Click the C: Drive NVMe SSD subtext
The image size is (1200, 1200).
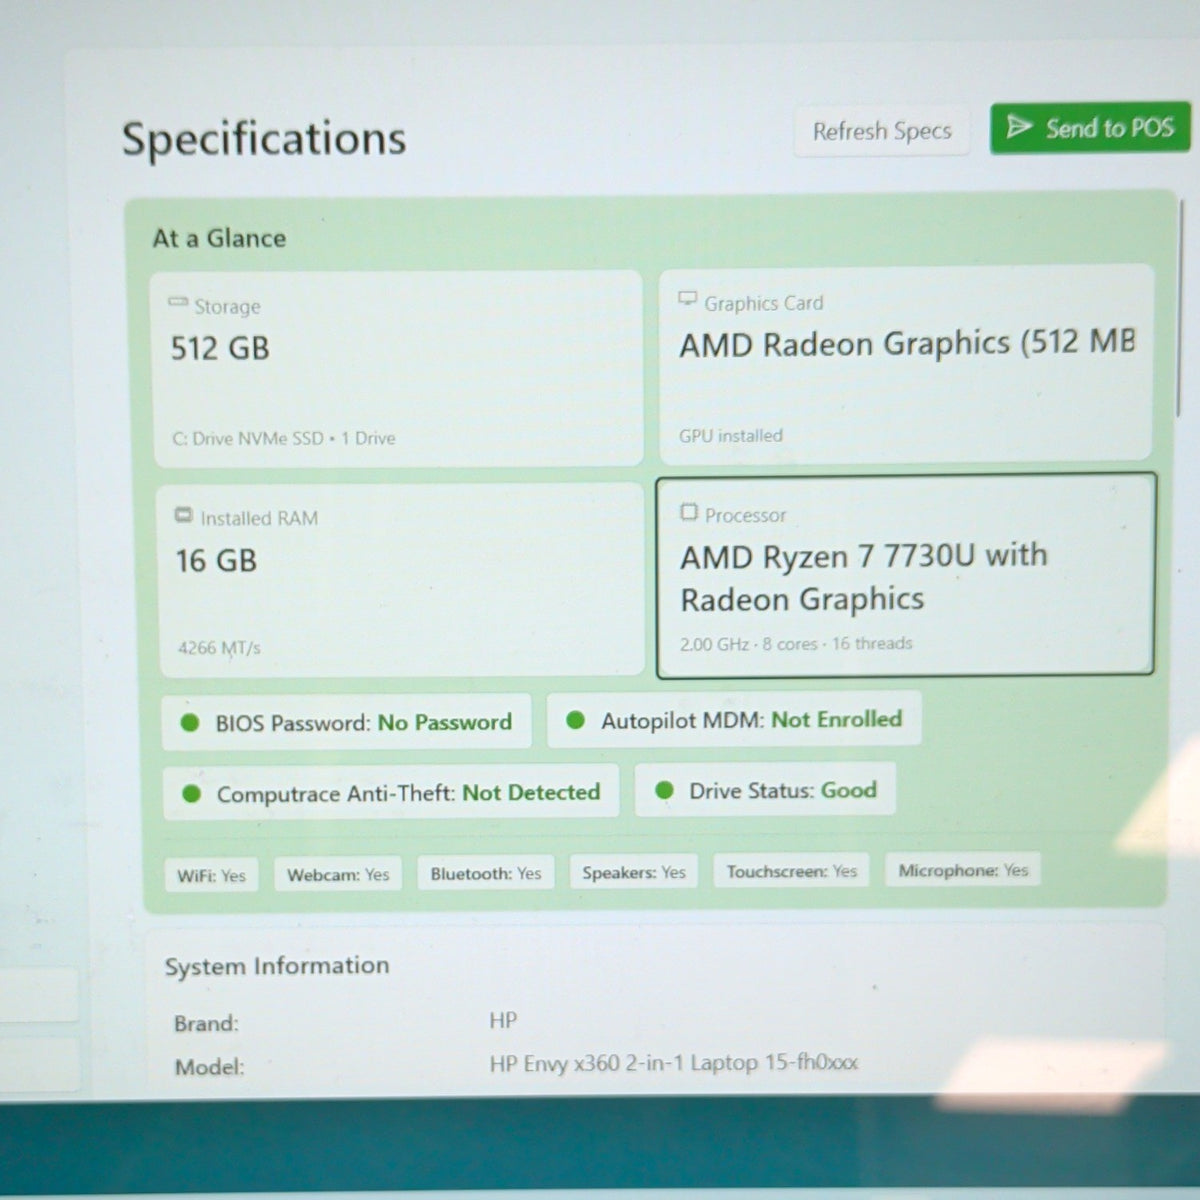(284, 438)
